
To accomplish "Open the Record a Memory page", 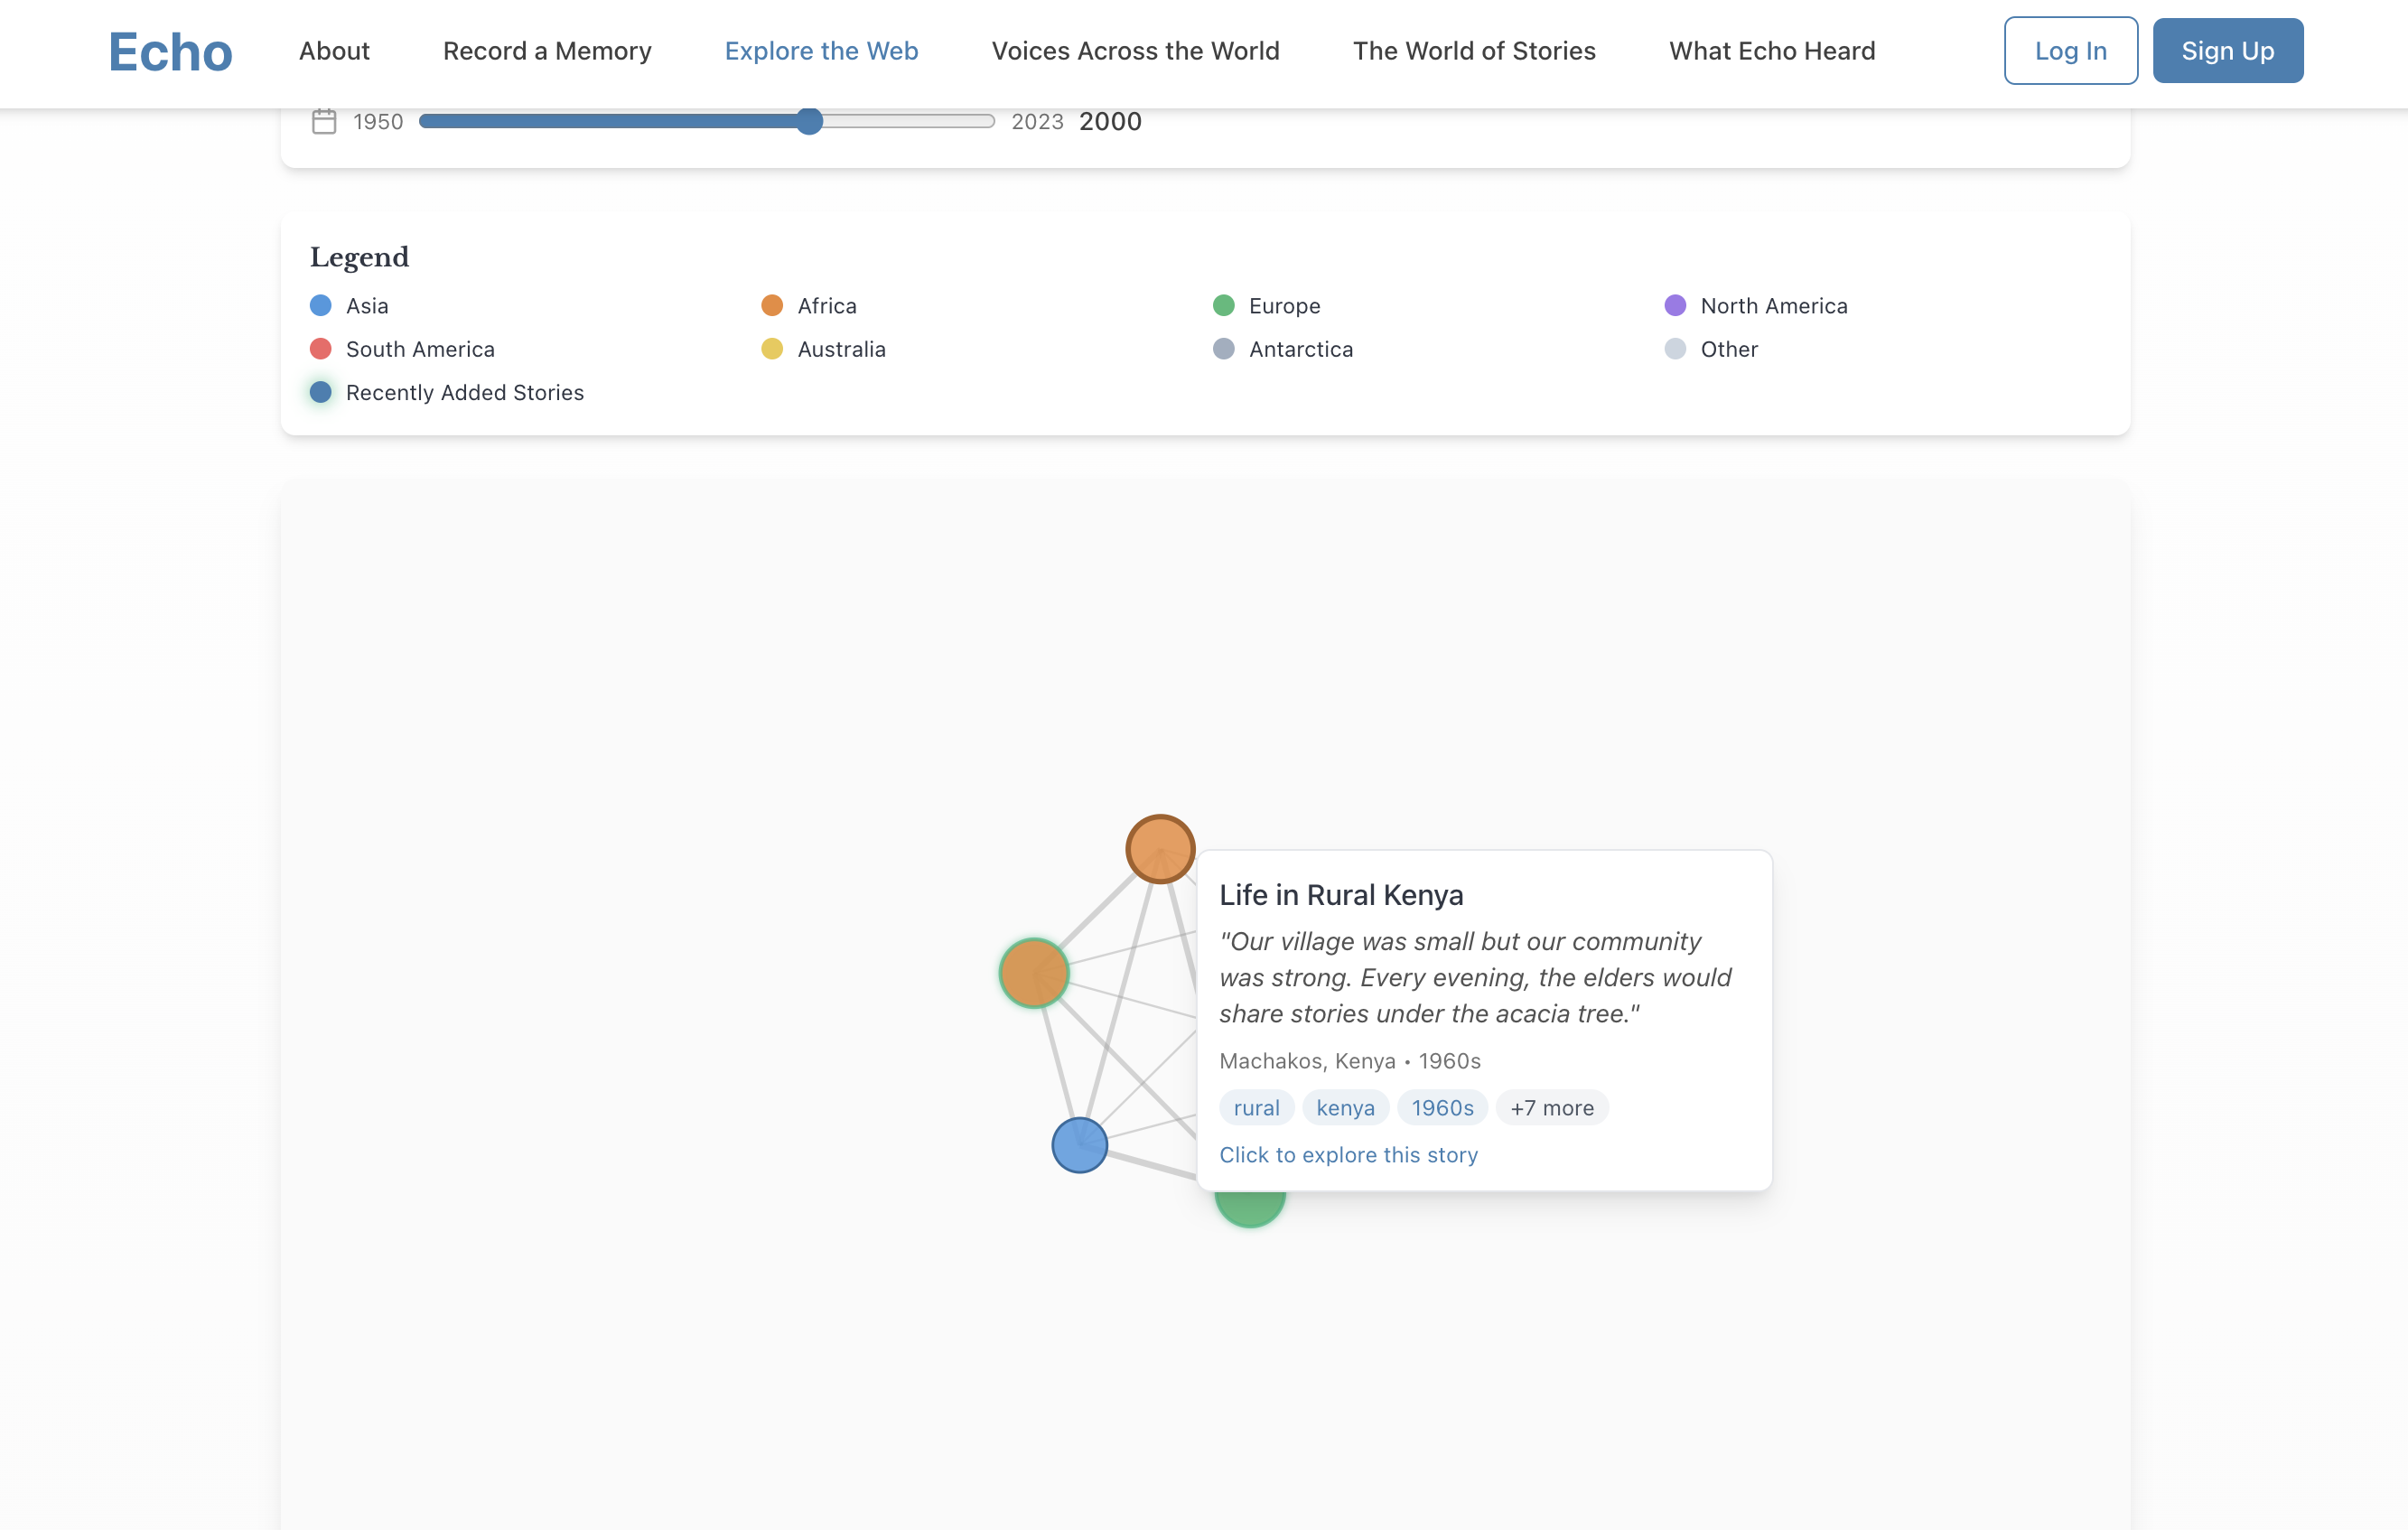I will [547, 51].
